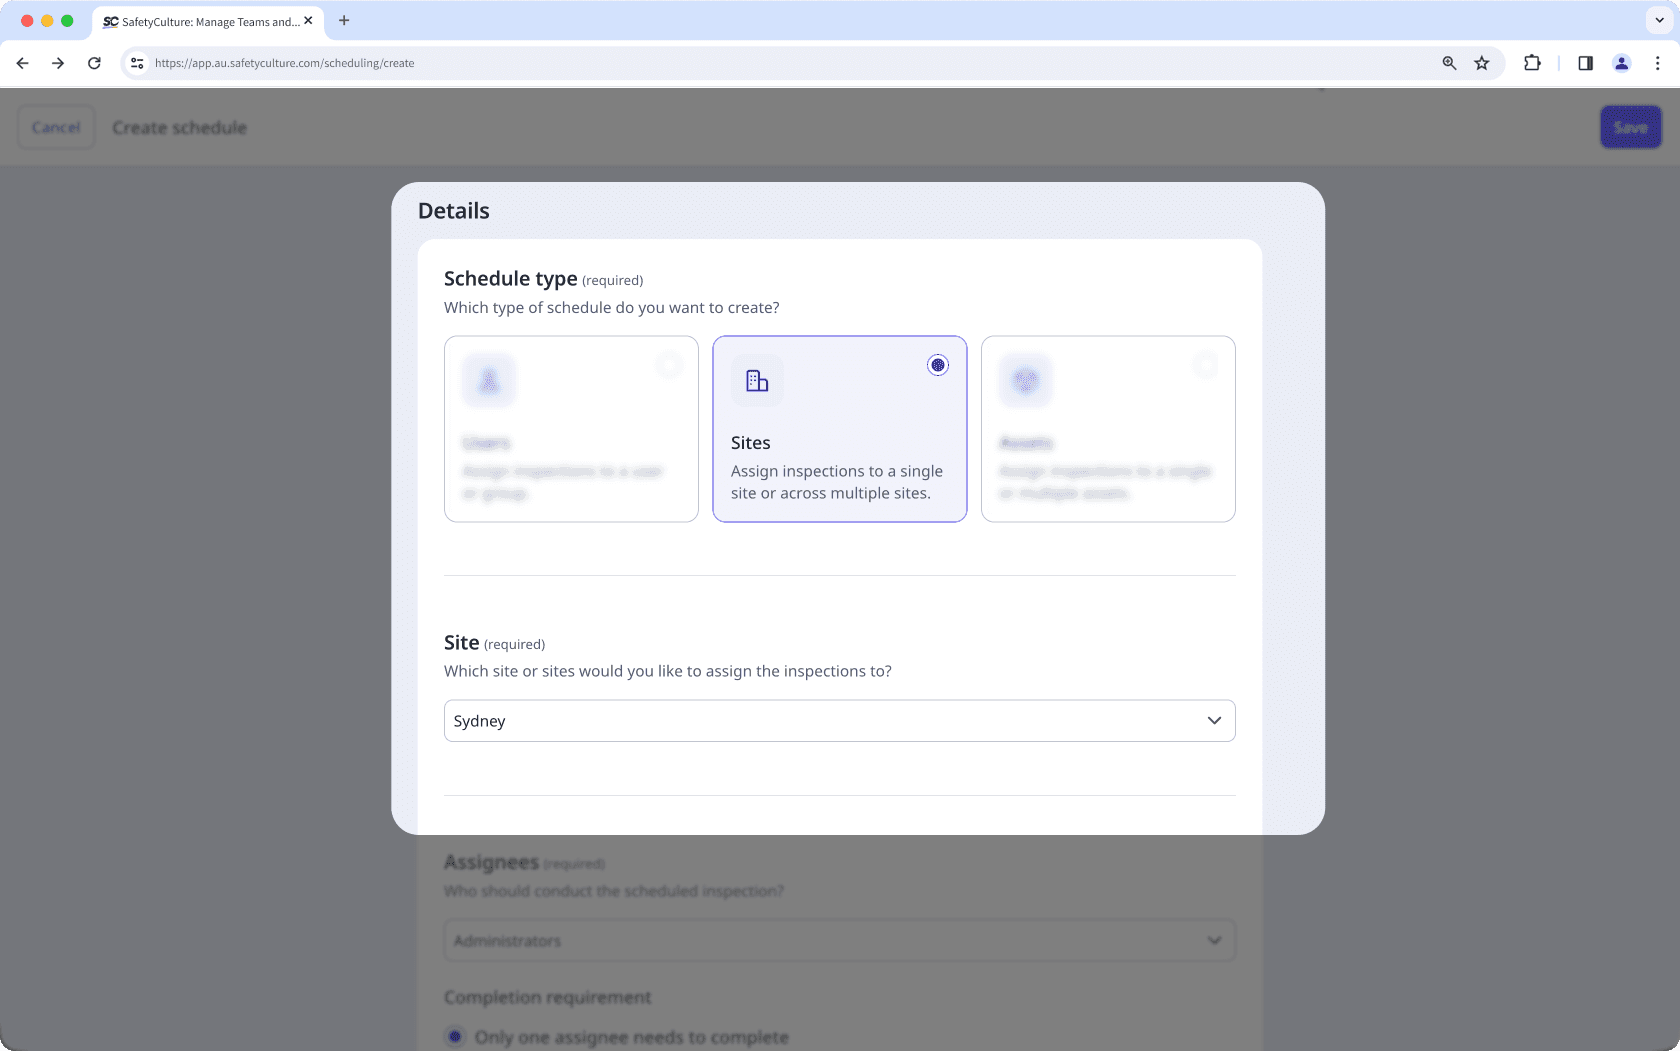
Task: Open the browser zoom magnifier in the address bar
Action: coord(1448,62)
